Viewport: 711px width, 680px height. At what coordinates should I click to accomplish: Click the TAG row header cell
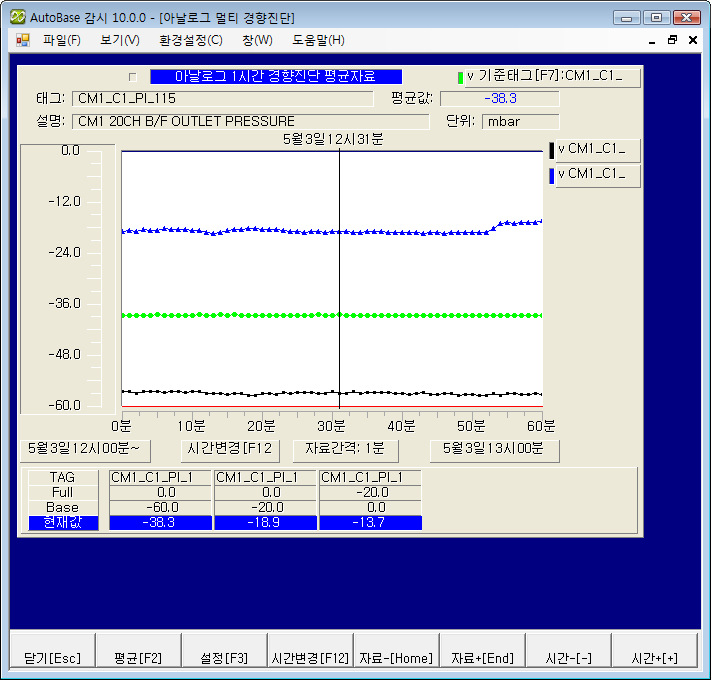(x=63, y=477)
